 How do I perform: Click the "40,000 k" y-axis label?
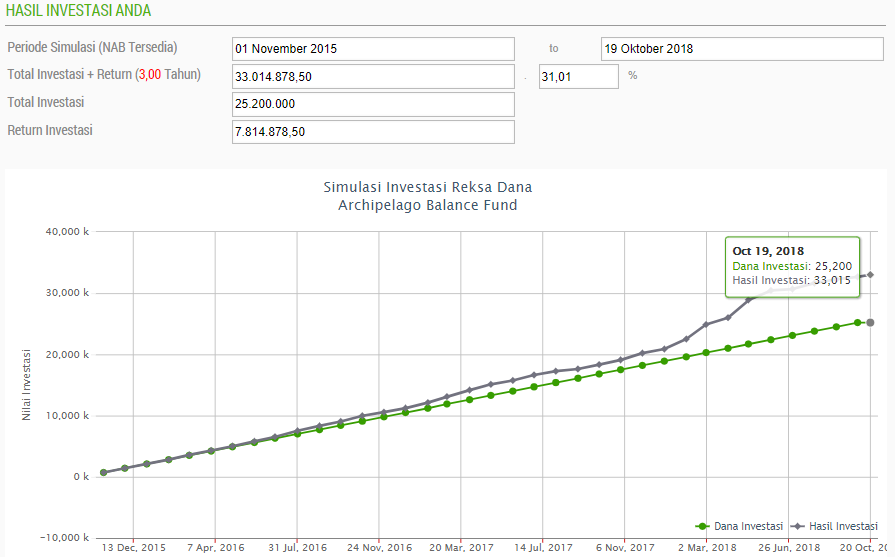point(69,232)
